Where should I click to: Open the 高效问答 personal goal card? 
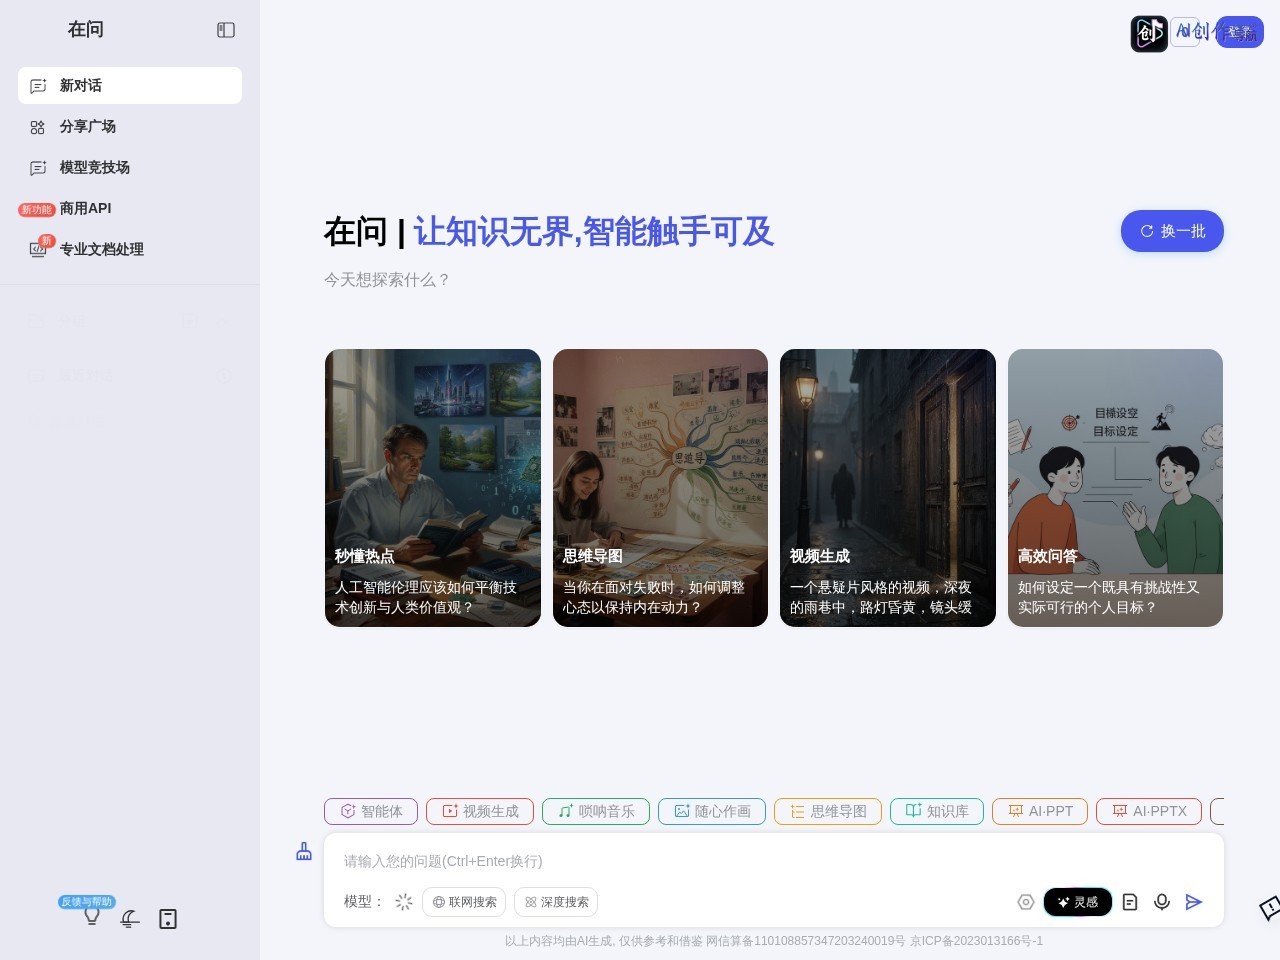tap(1115, 488)
